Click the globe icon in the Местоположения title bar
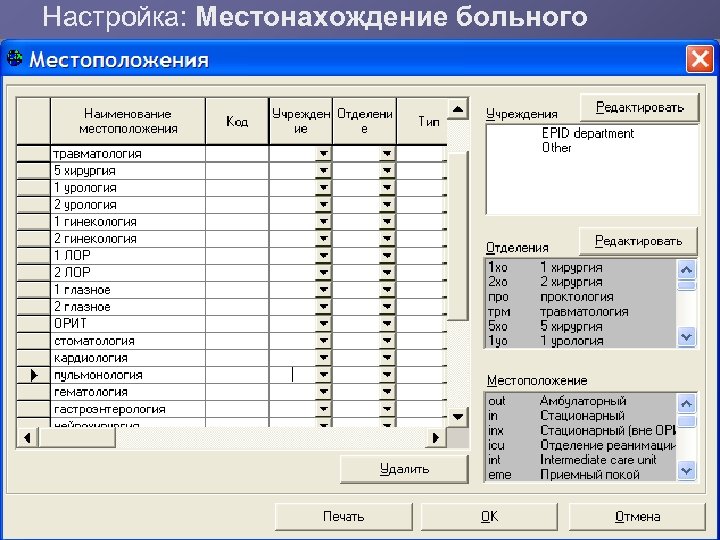 coord(14,58)
